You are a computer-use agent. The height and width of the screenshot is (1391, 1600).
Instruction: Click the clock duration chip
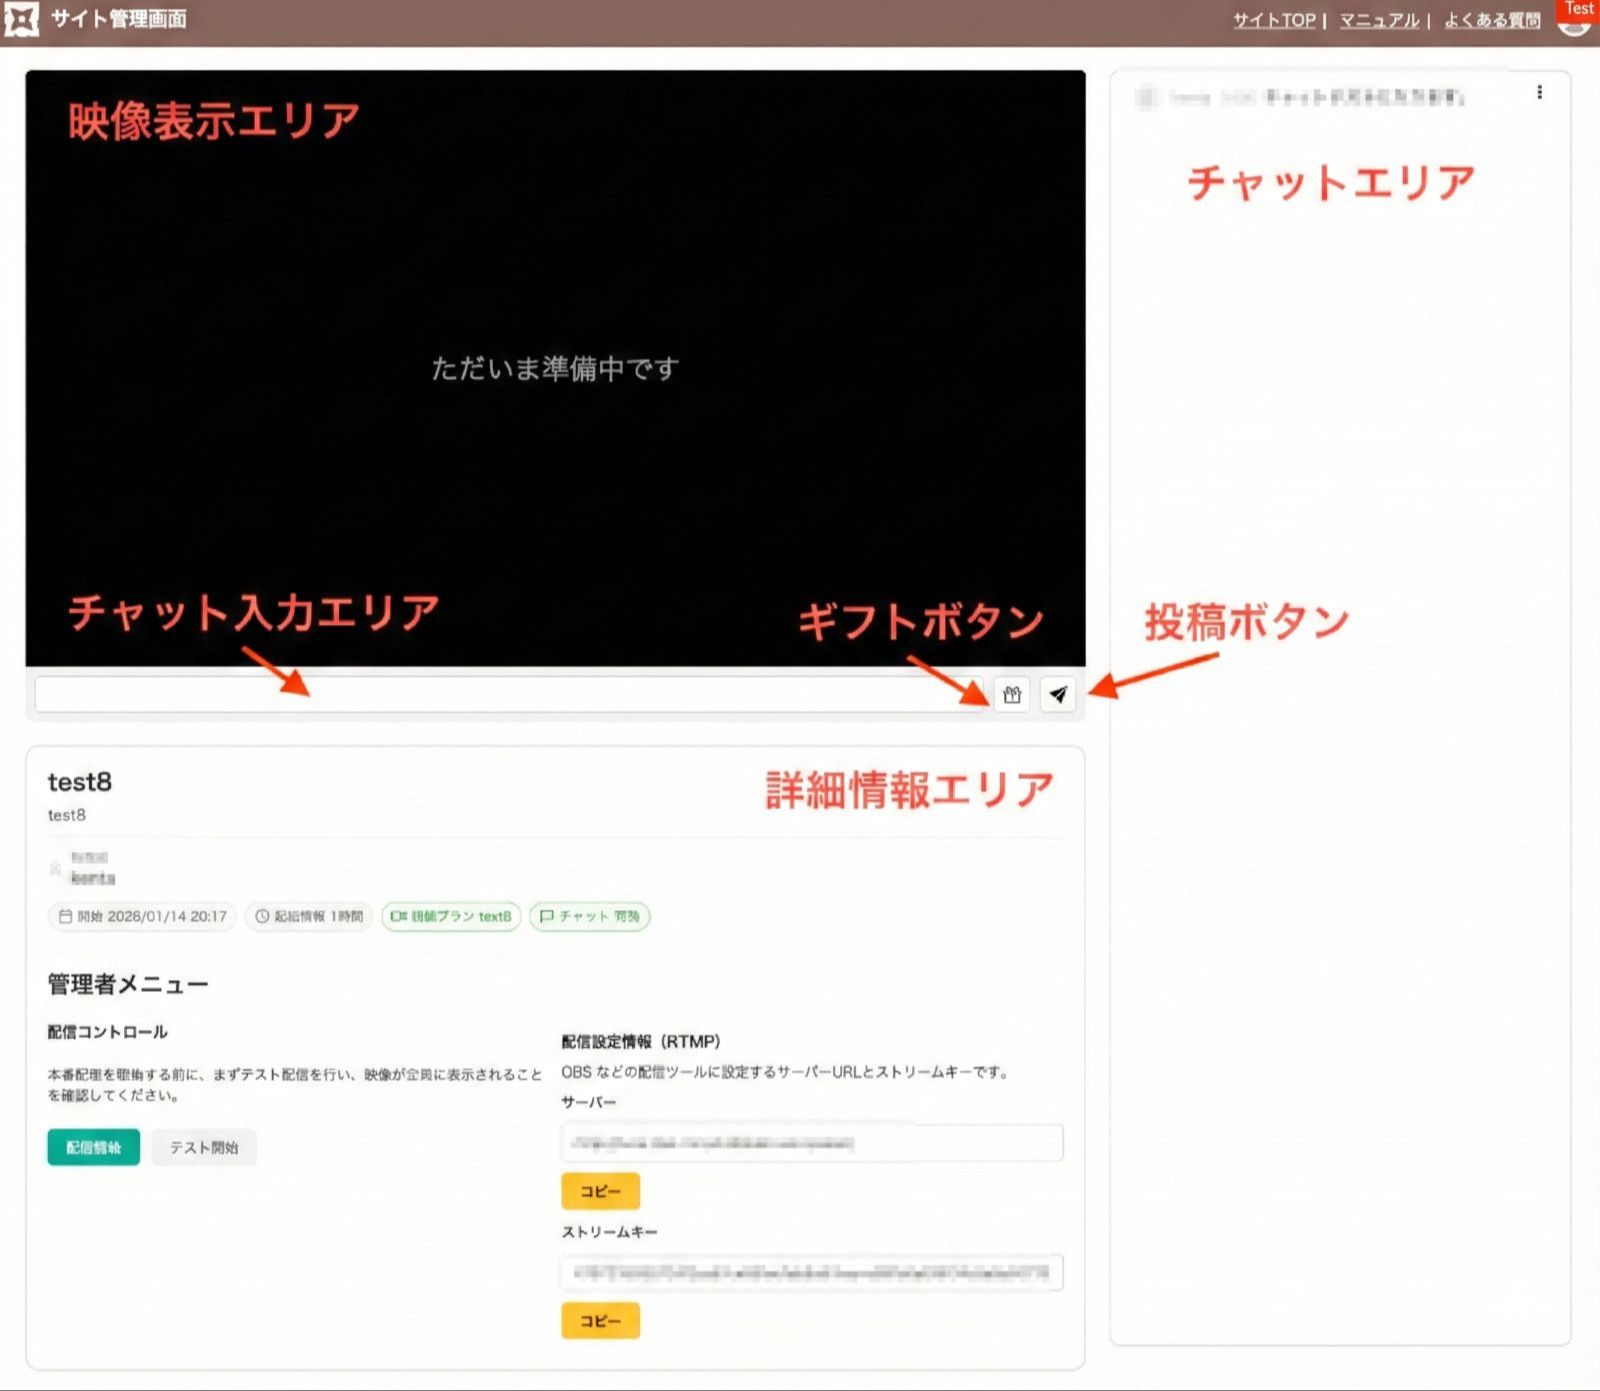point(309,916)
